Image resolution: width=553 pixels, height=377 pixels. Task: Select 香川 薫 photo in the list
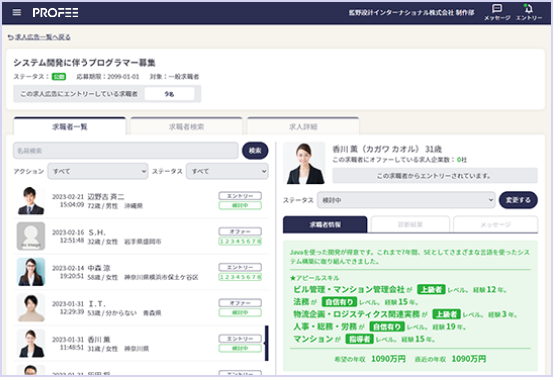coord(31,343)
